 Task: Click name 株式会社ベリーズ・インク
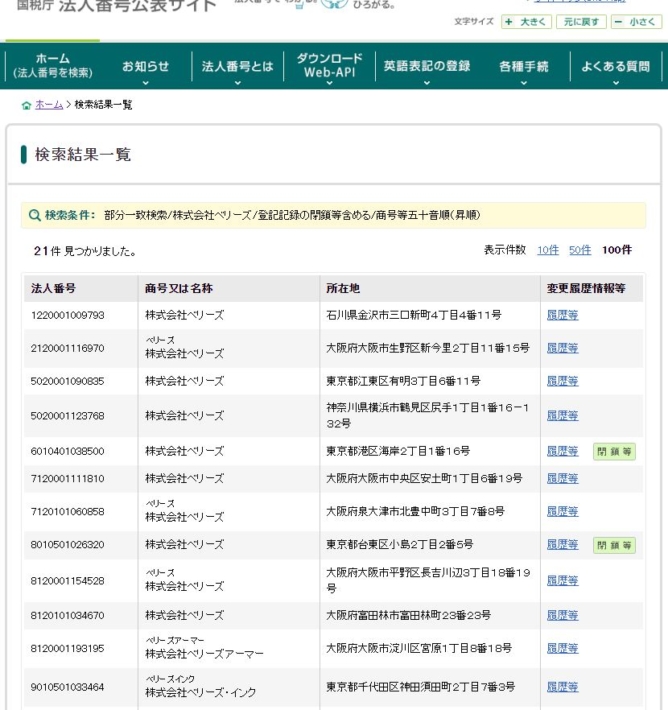pos(201,693)
